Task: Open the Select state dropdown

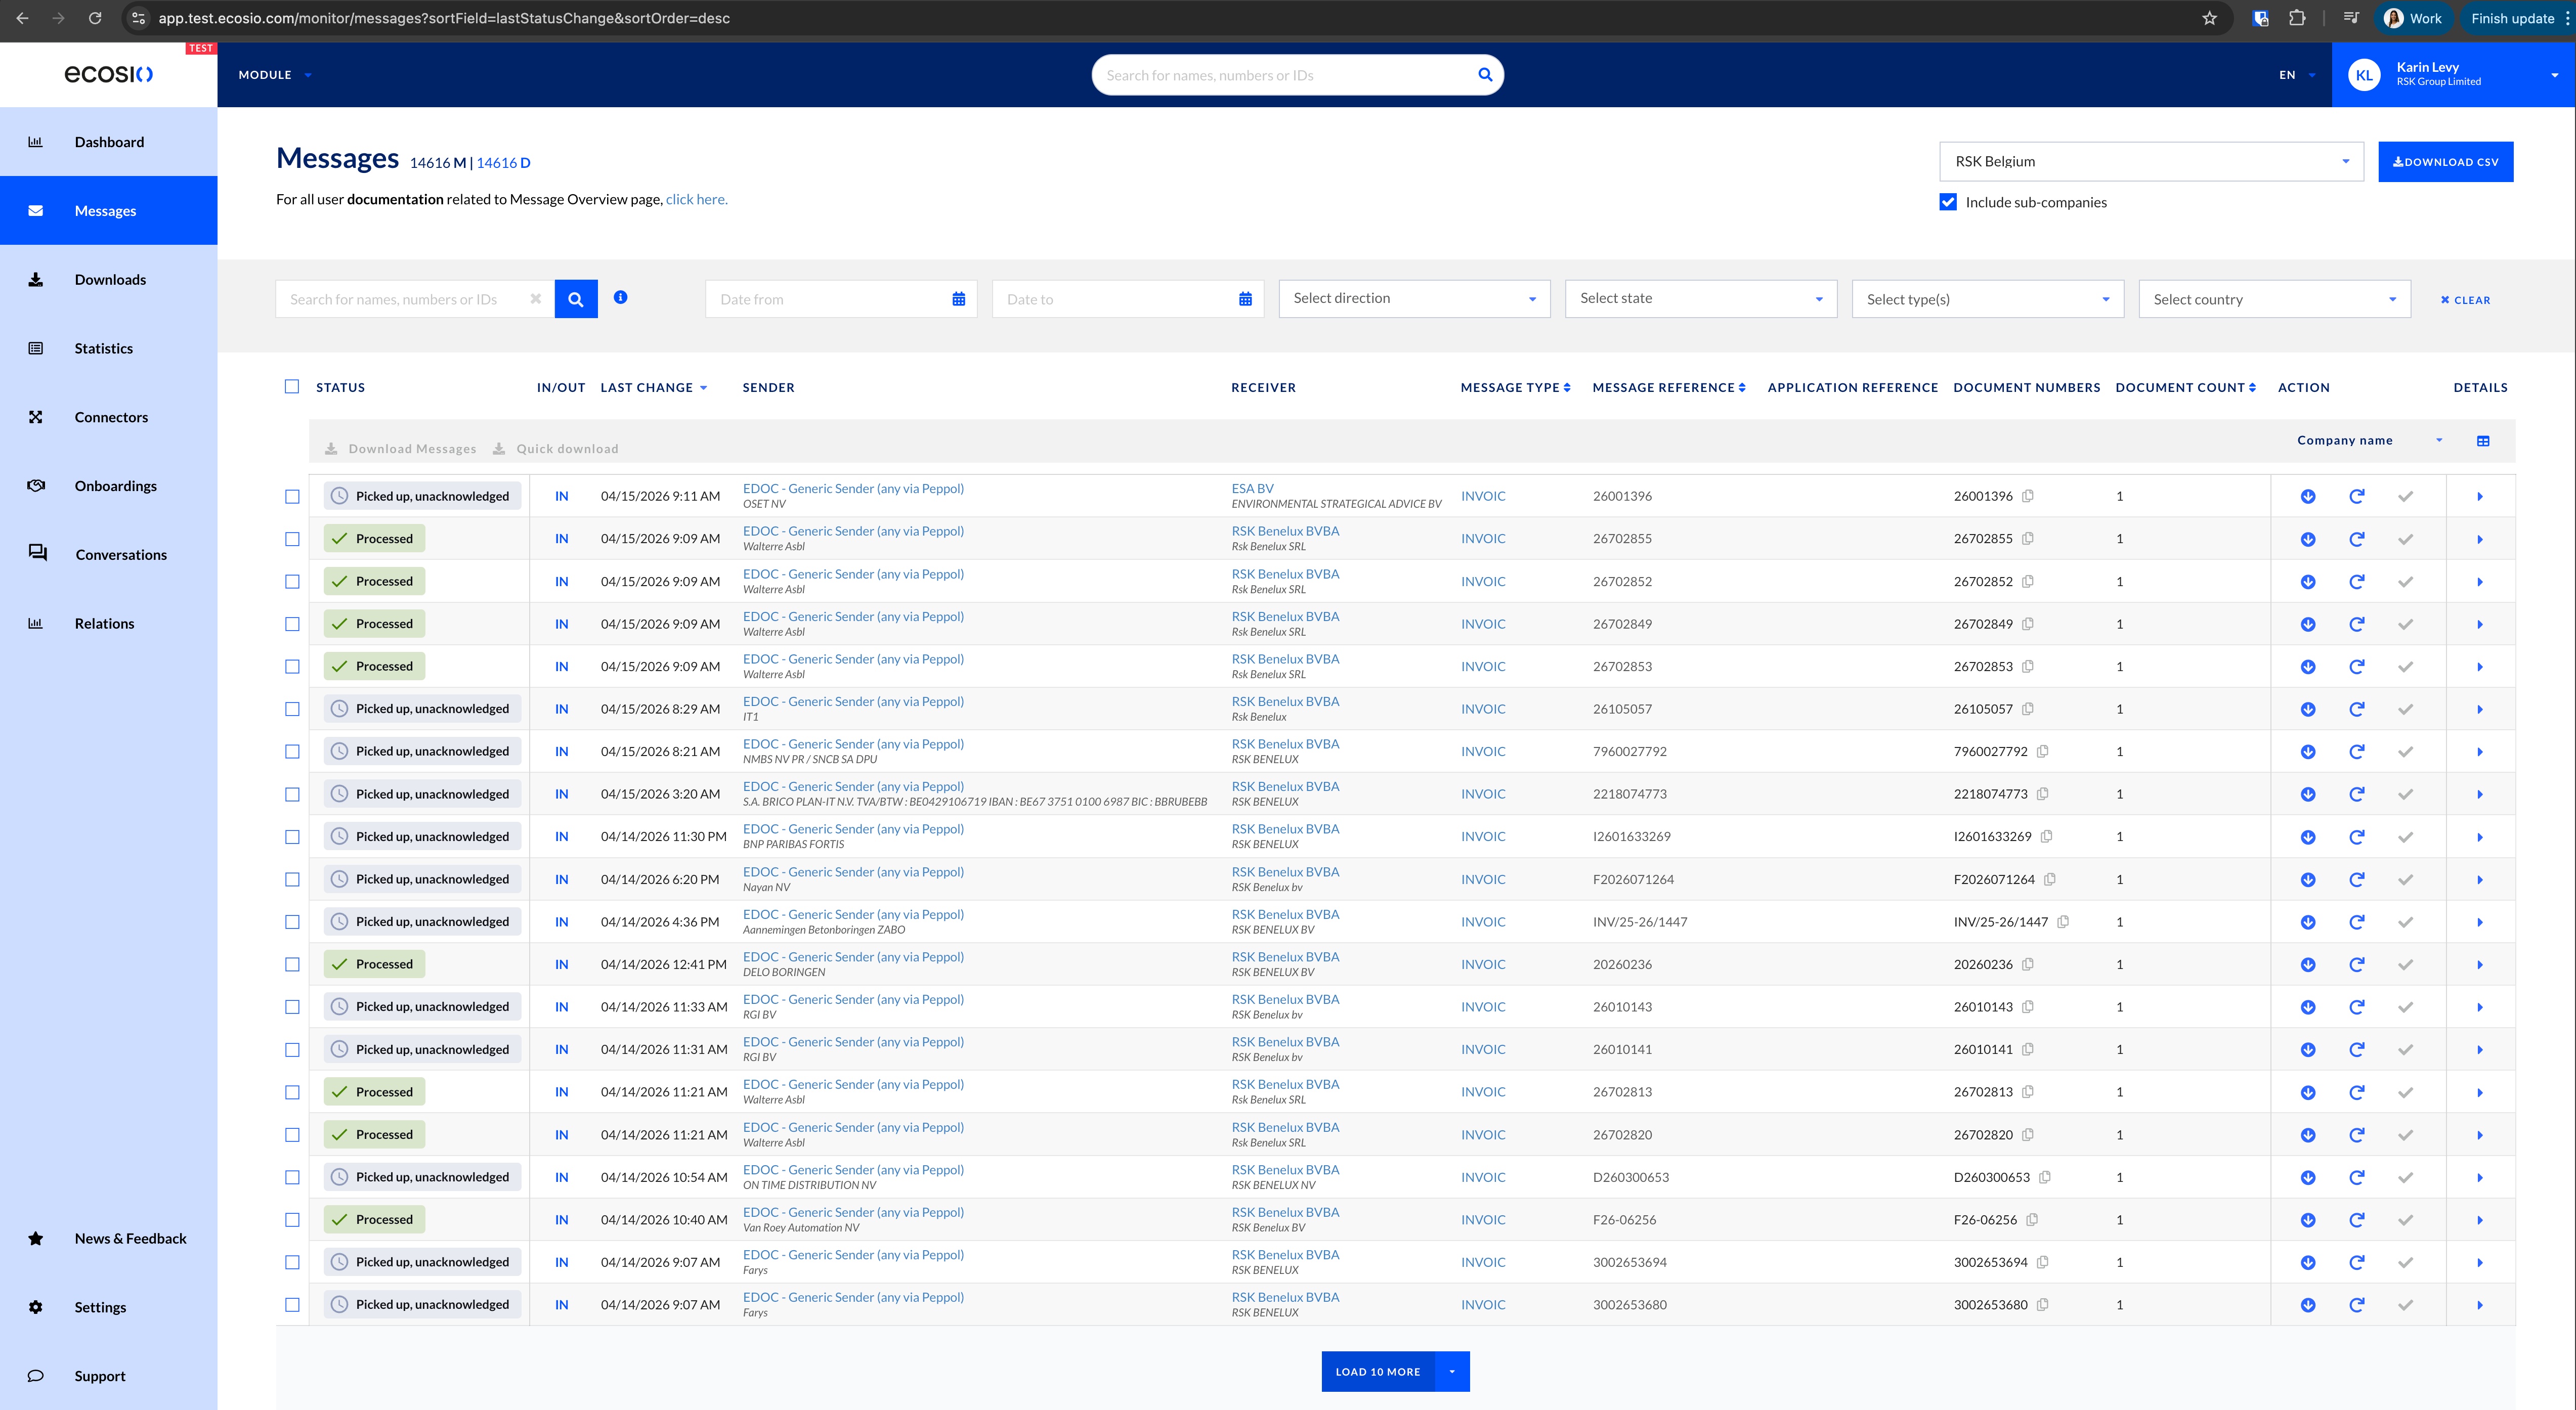Action: tap(1701, 299)
